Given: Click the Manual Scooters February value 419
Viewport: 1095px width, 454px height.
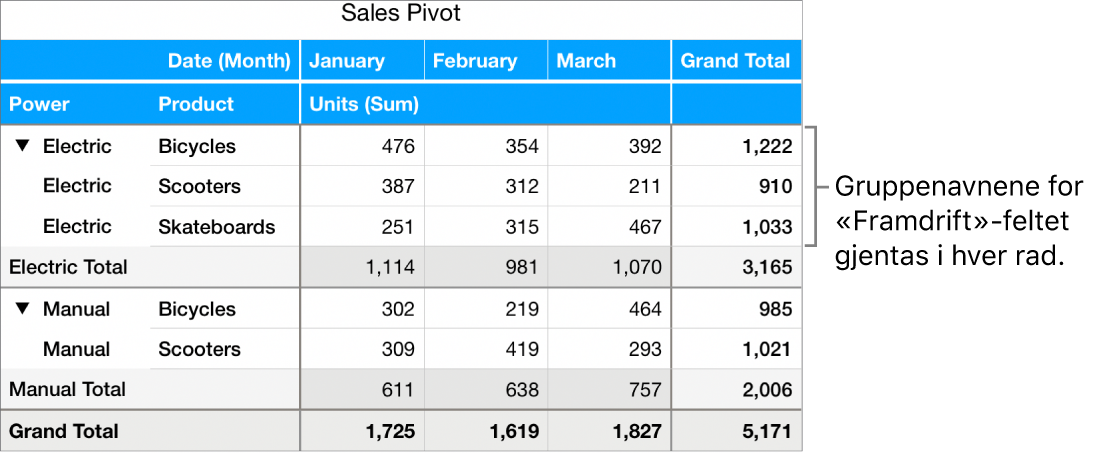Looking at the screenshot, I should pos(521,349).
